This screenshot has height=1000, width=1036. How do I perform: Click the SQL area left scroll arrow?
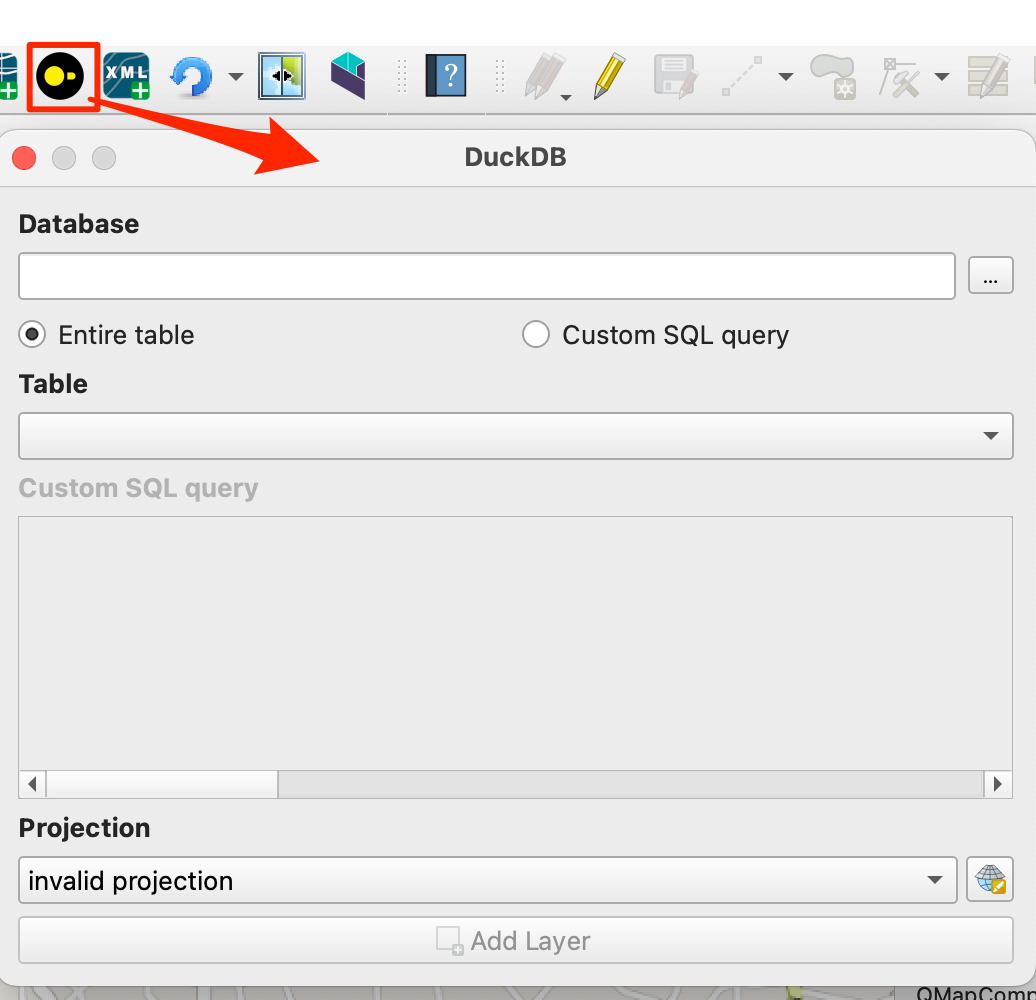[32, 784]
